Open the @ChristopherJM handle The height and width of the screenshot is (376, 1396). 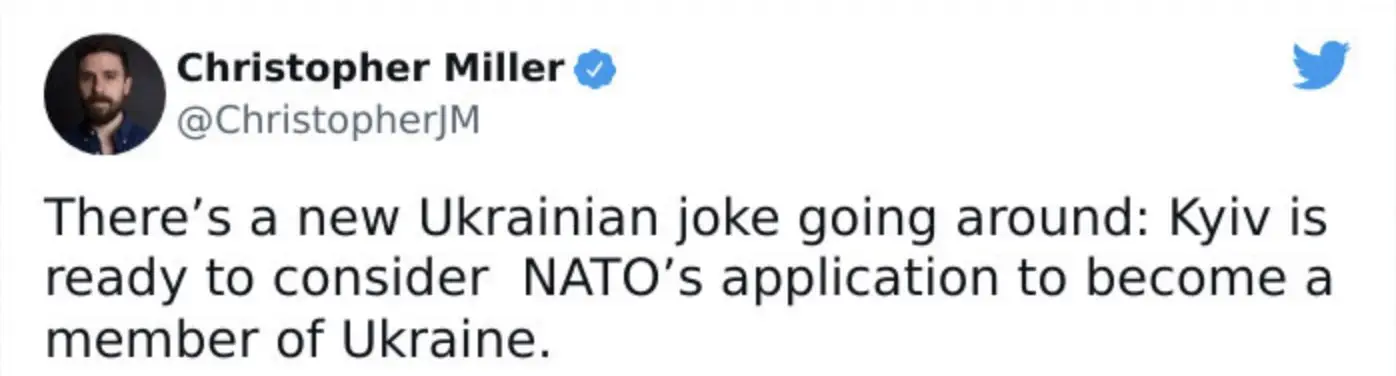click(x=328, y=121)
